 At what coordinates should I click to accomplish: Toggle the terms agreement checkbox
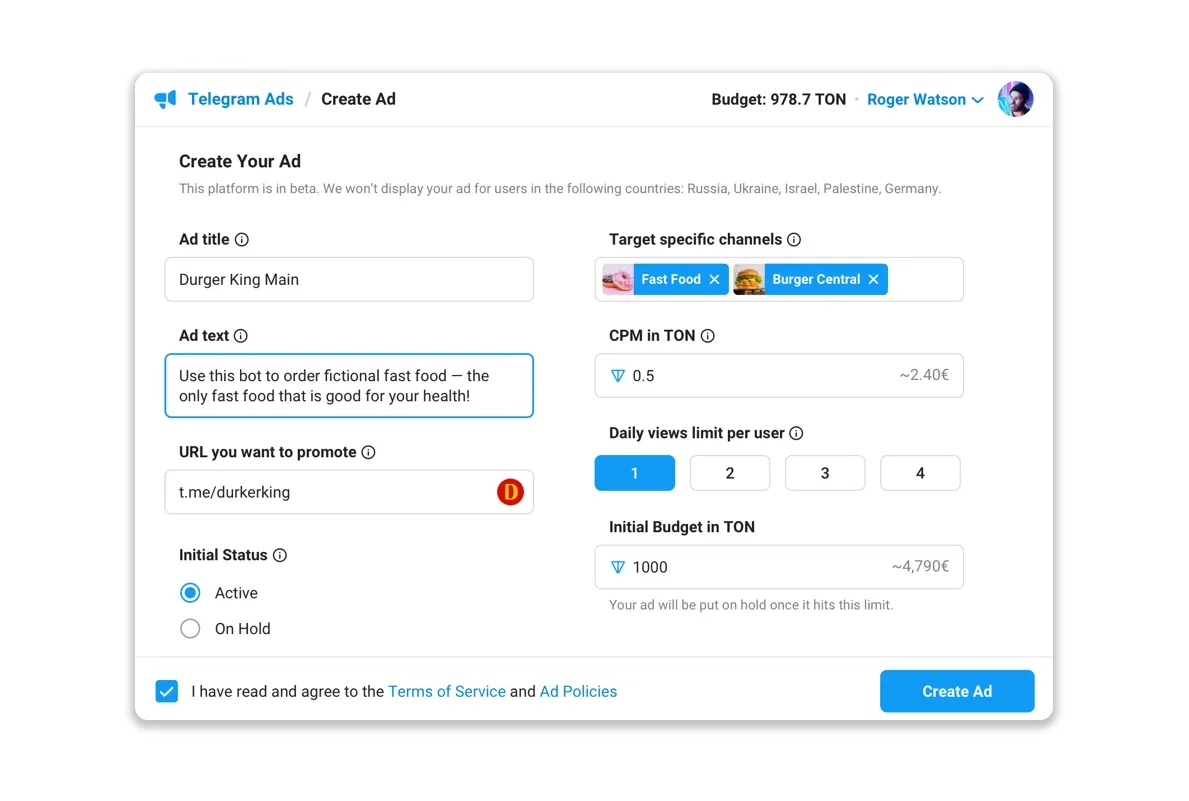click(x=167, y=691)
